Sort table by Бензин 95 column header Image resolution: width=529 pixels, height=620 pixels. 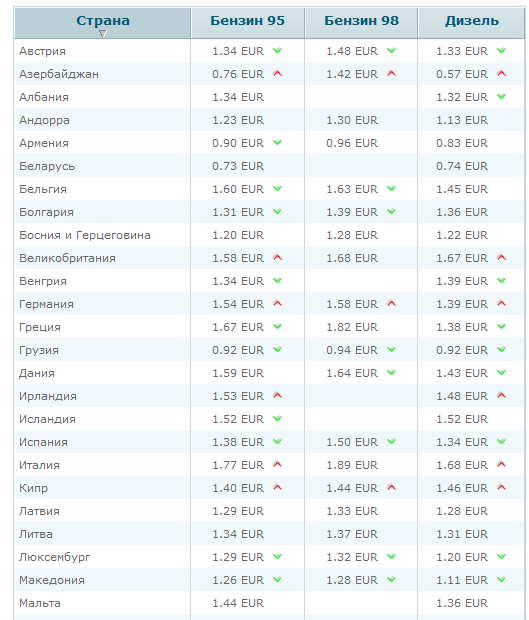click(x=247, y=21)
